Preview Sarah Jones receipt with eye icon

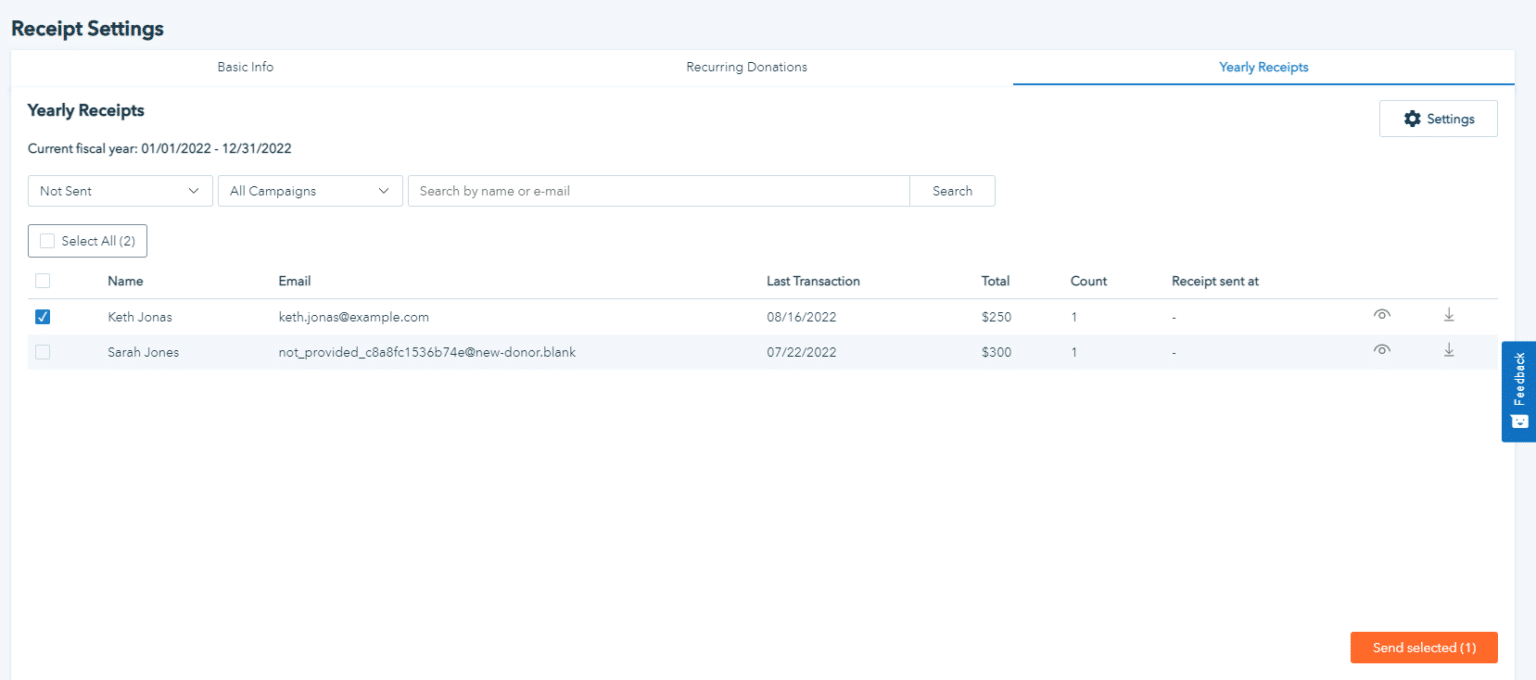1382,350
